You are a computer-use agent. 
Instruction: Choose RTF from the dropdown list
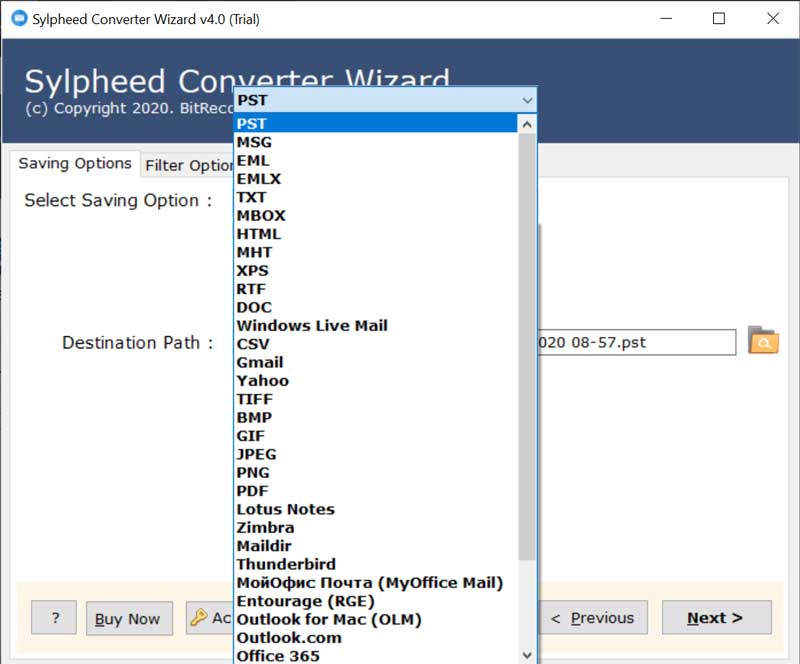(x=376, y=289)
